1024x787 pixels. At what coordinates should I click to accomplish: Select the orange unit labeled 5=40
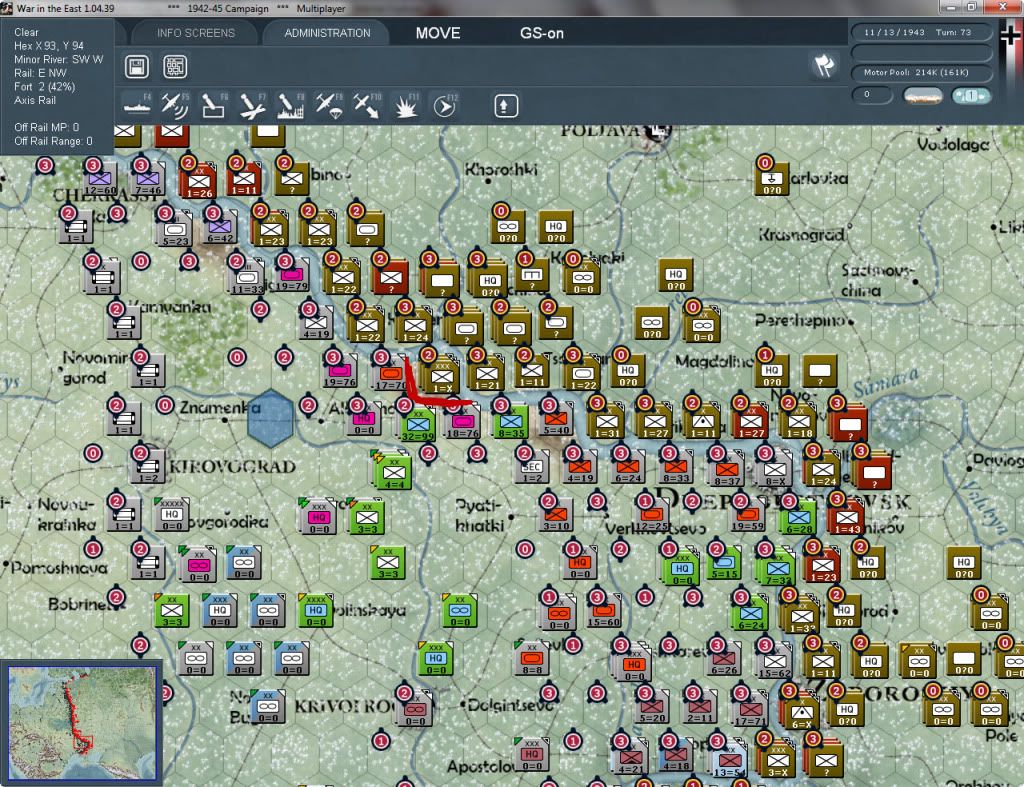[556, 419]
